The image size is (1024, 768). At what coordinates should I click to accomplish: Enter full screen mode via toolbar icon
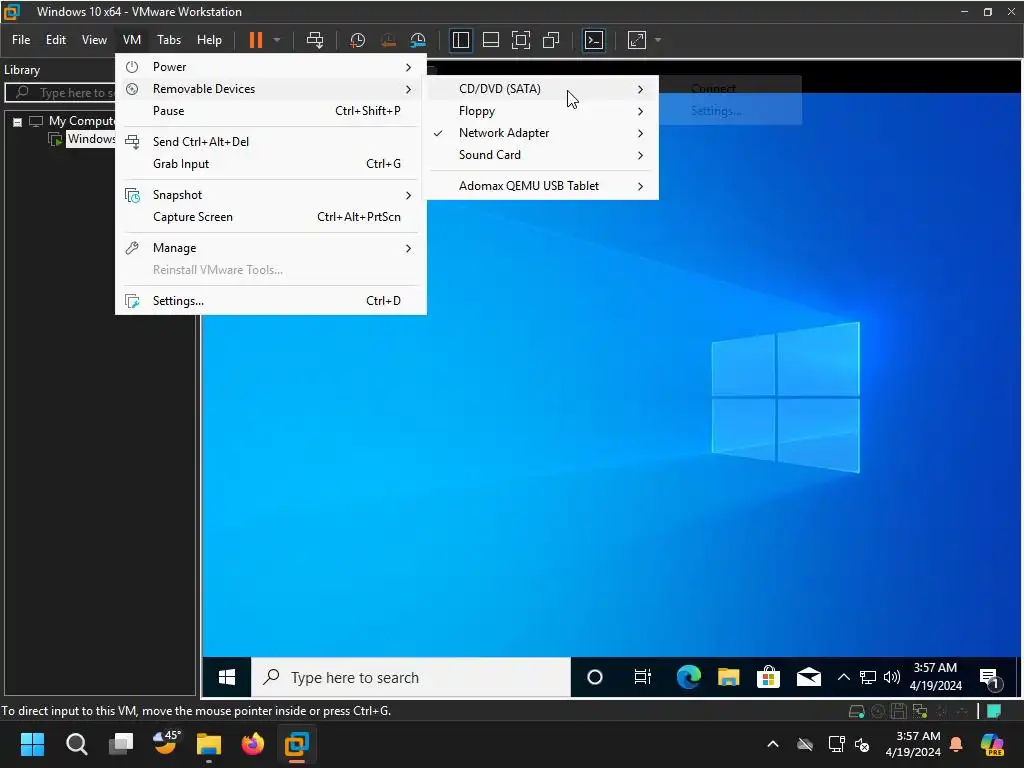[520, 40]
